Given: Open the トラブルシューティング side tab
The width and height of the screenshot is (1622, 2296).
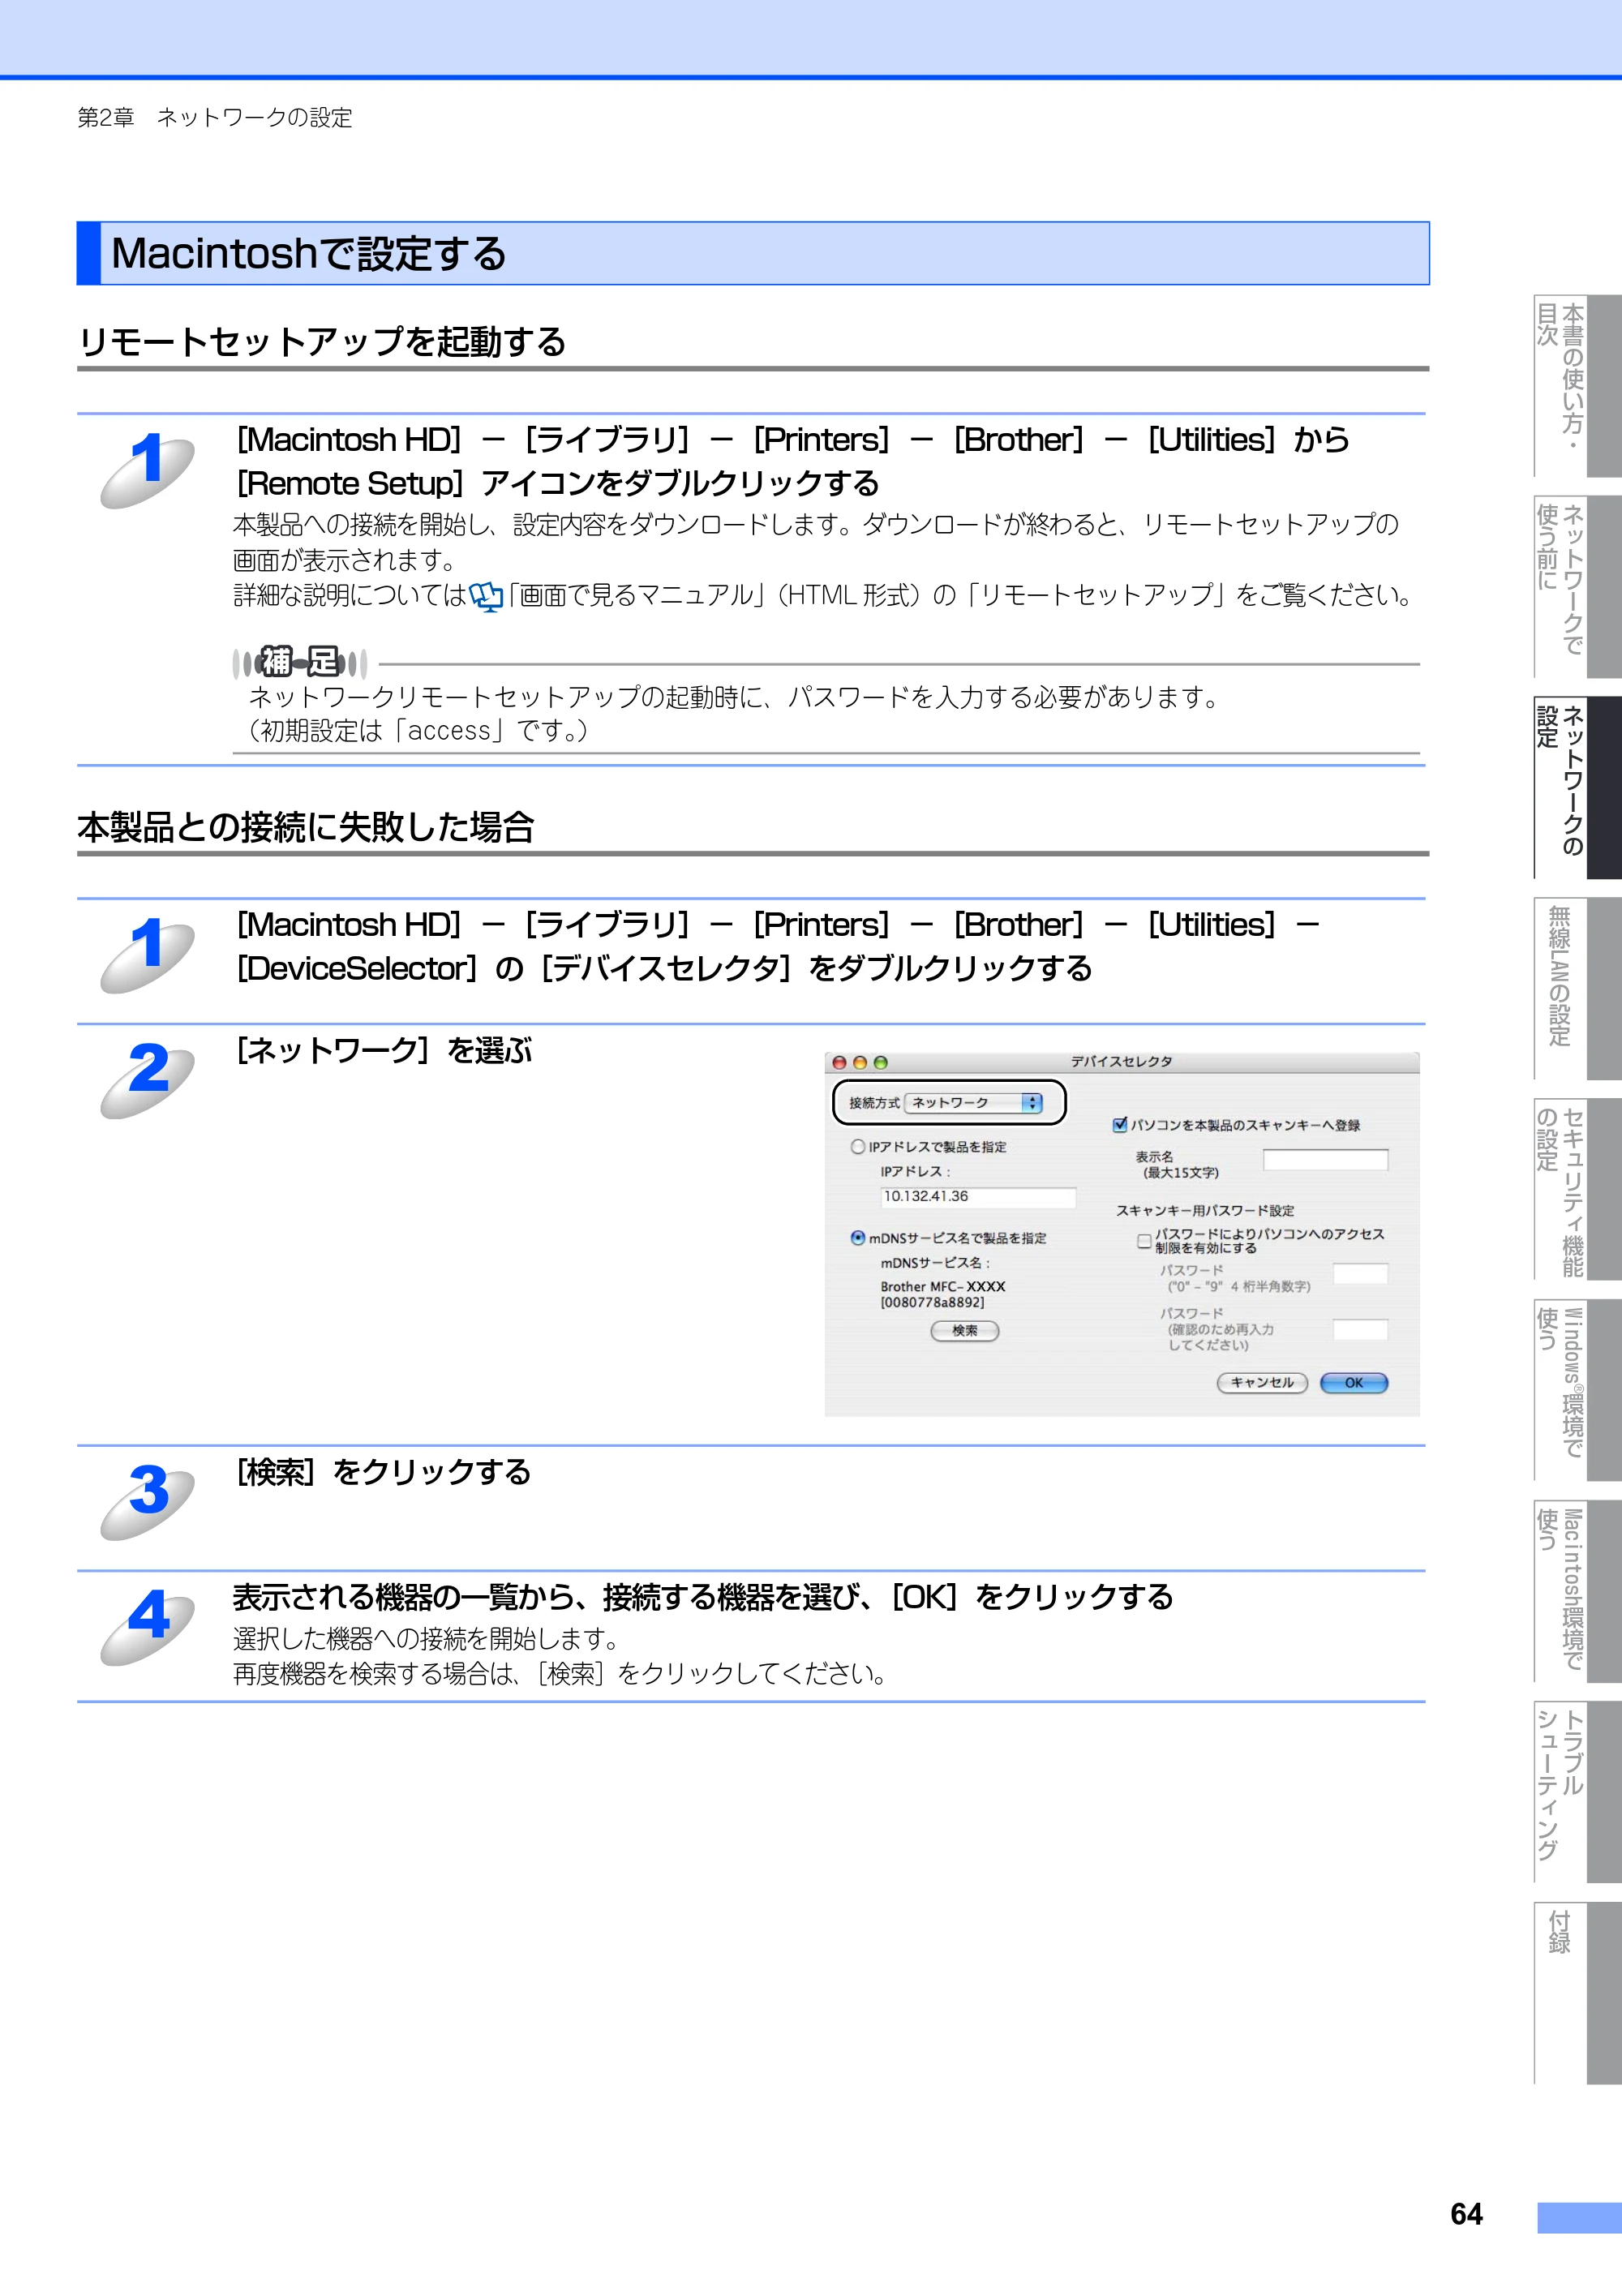Looking at the screenshot, I should [1577, 1792].
